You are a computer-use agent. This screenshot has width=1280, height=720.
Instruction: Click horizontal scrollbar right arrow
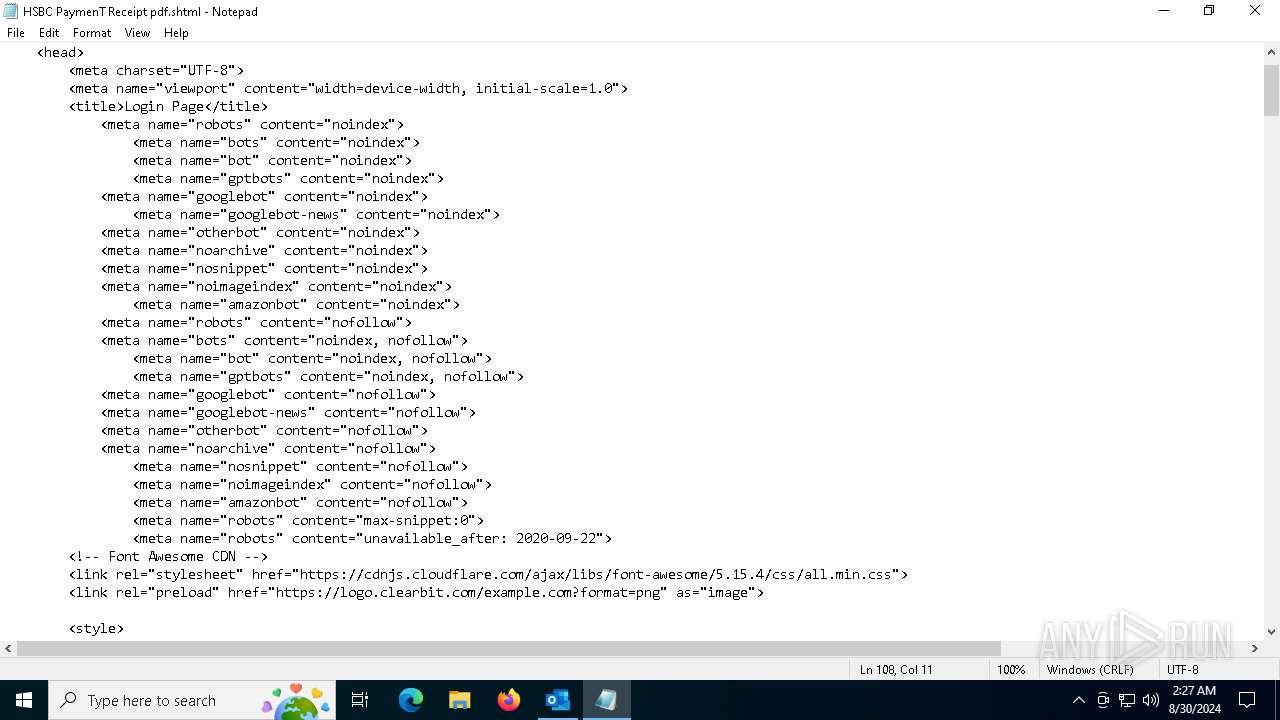[x=1255, y=648]
